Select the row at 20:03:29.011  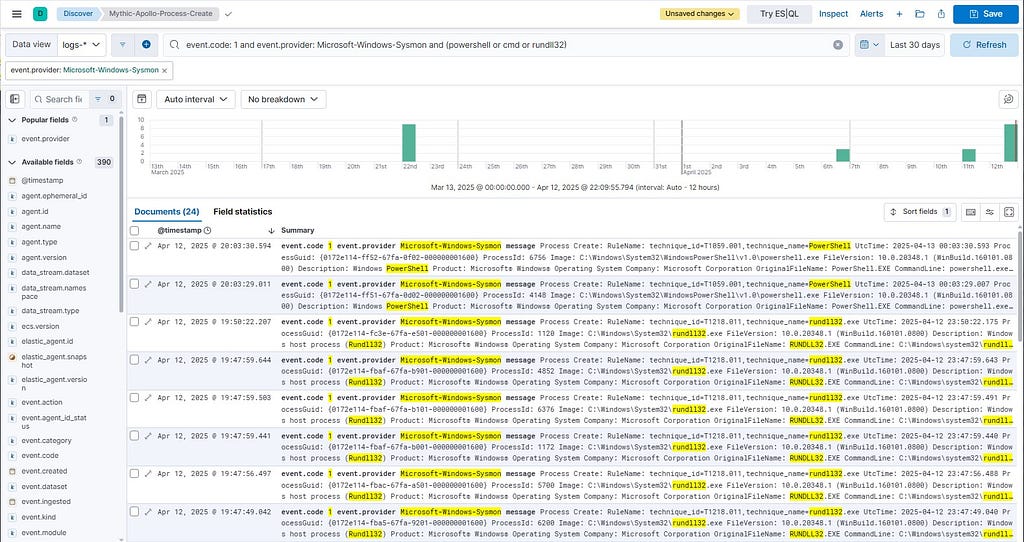click(x=135, y=284)
